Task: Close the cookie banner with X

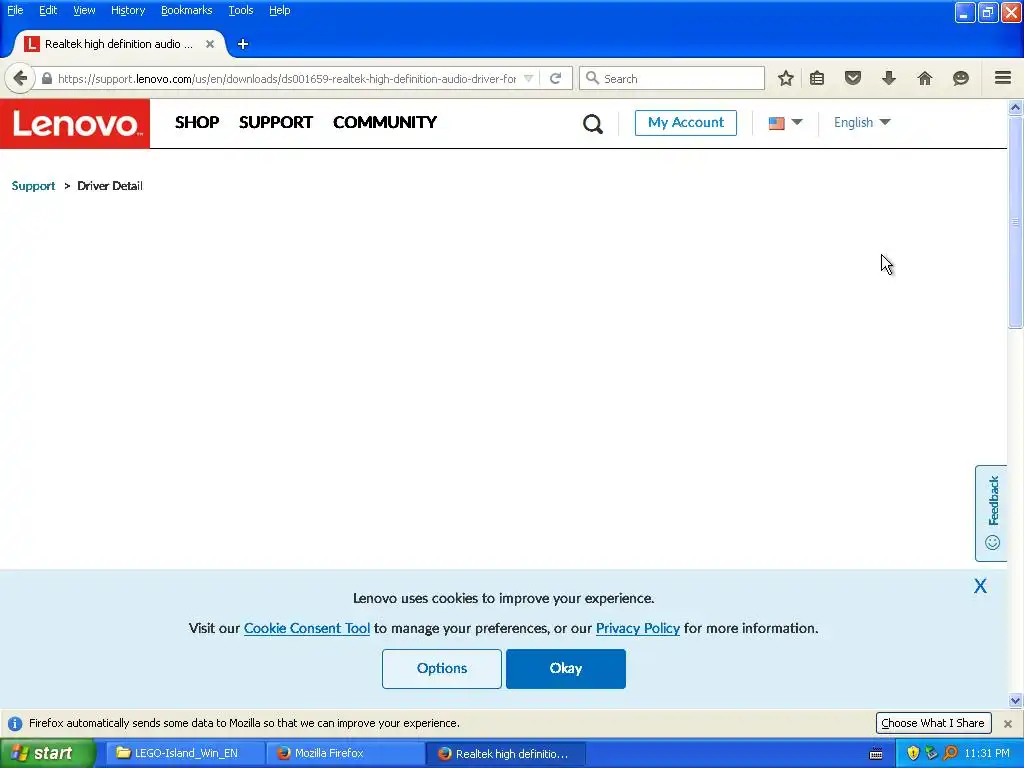Action: [980, 586]
